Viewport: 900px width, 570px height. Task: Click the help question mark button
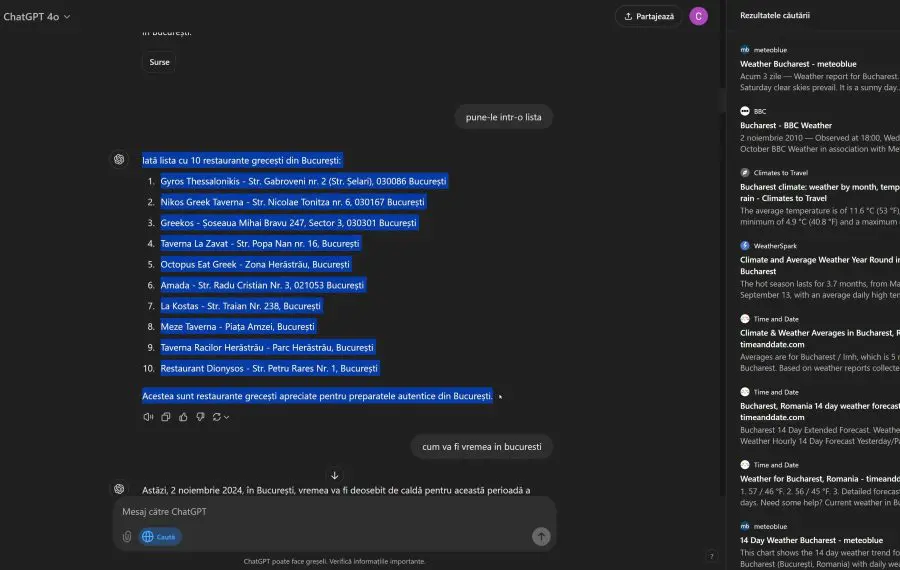711,556
